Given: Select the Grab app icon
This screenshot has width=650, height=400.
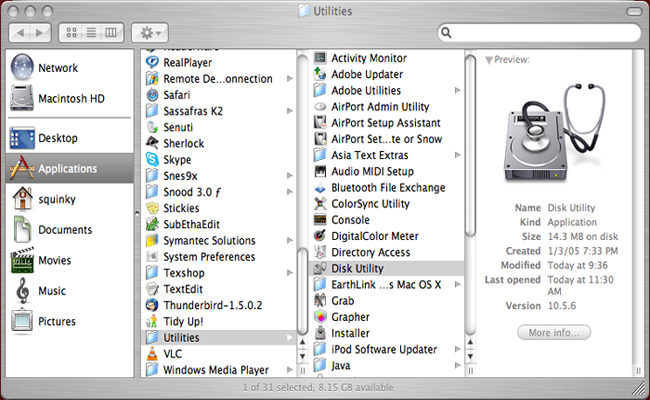Looking at the screenshot, I should [x=320, y=301].
